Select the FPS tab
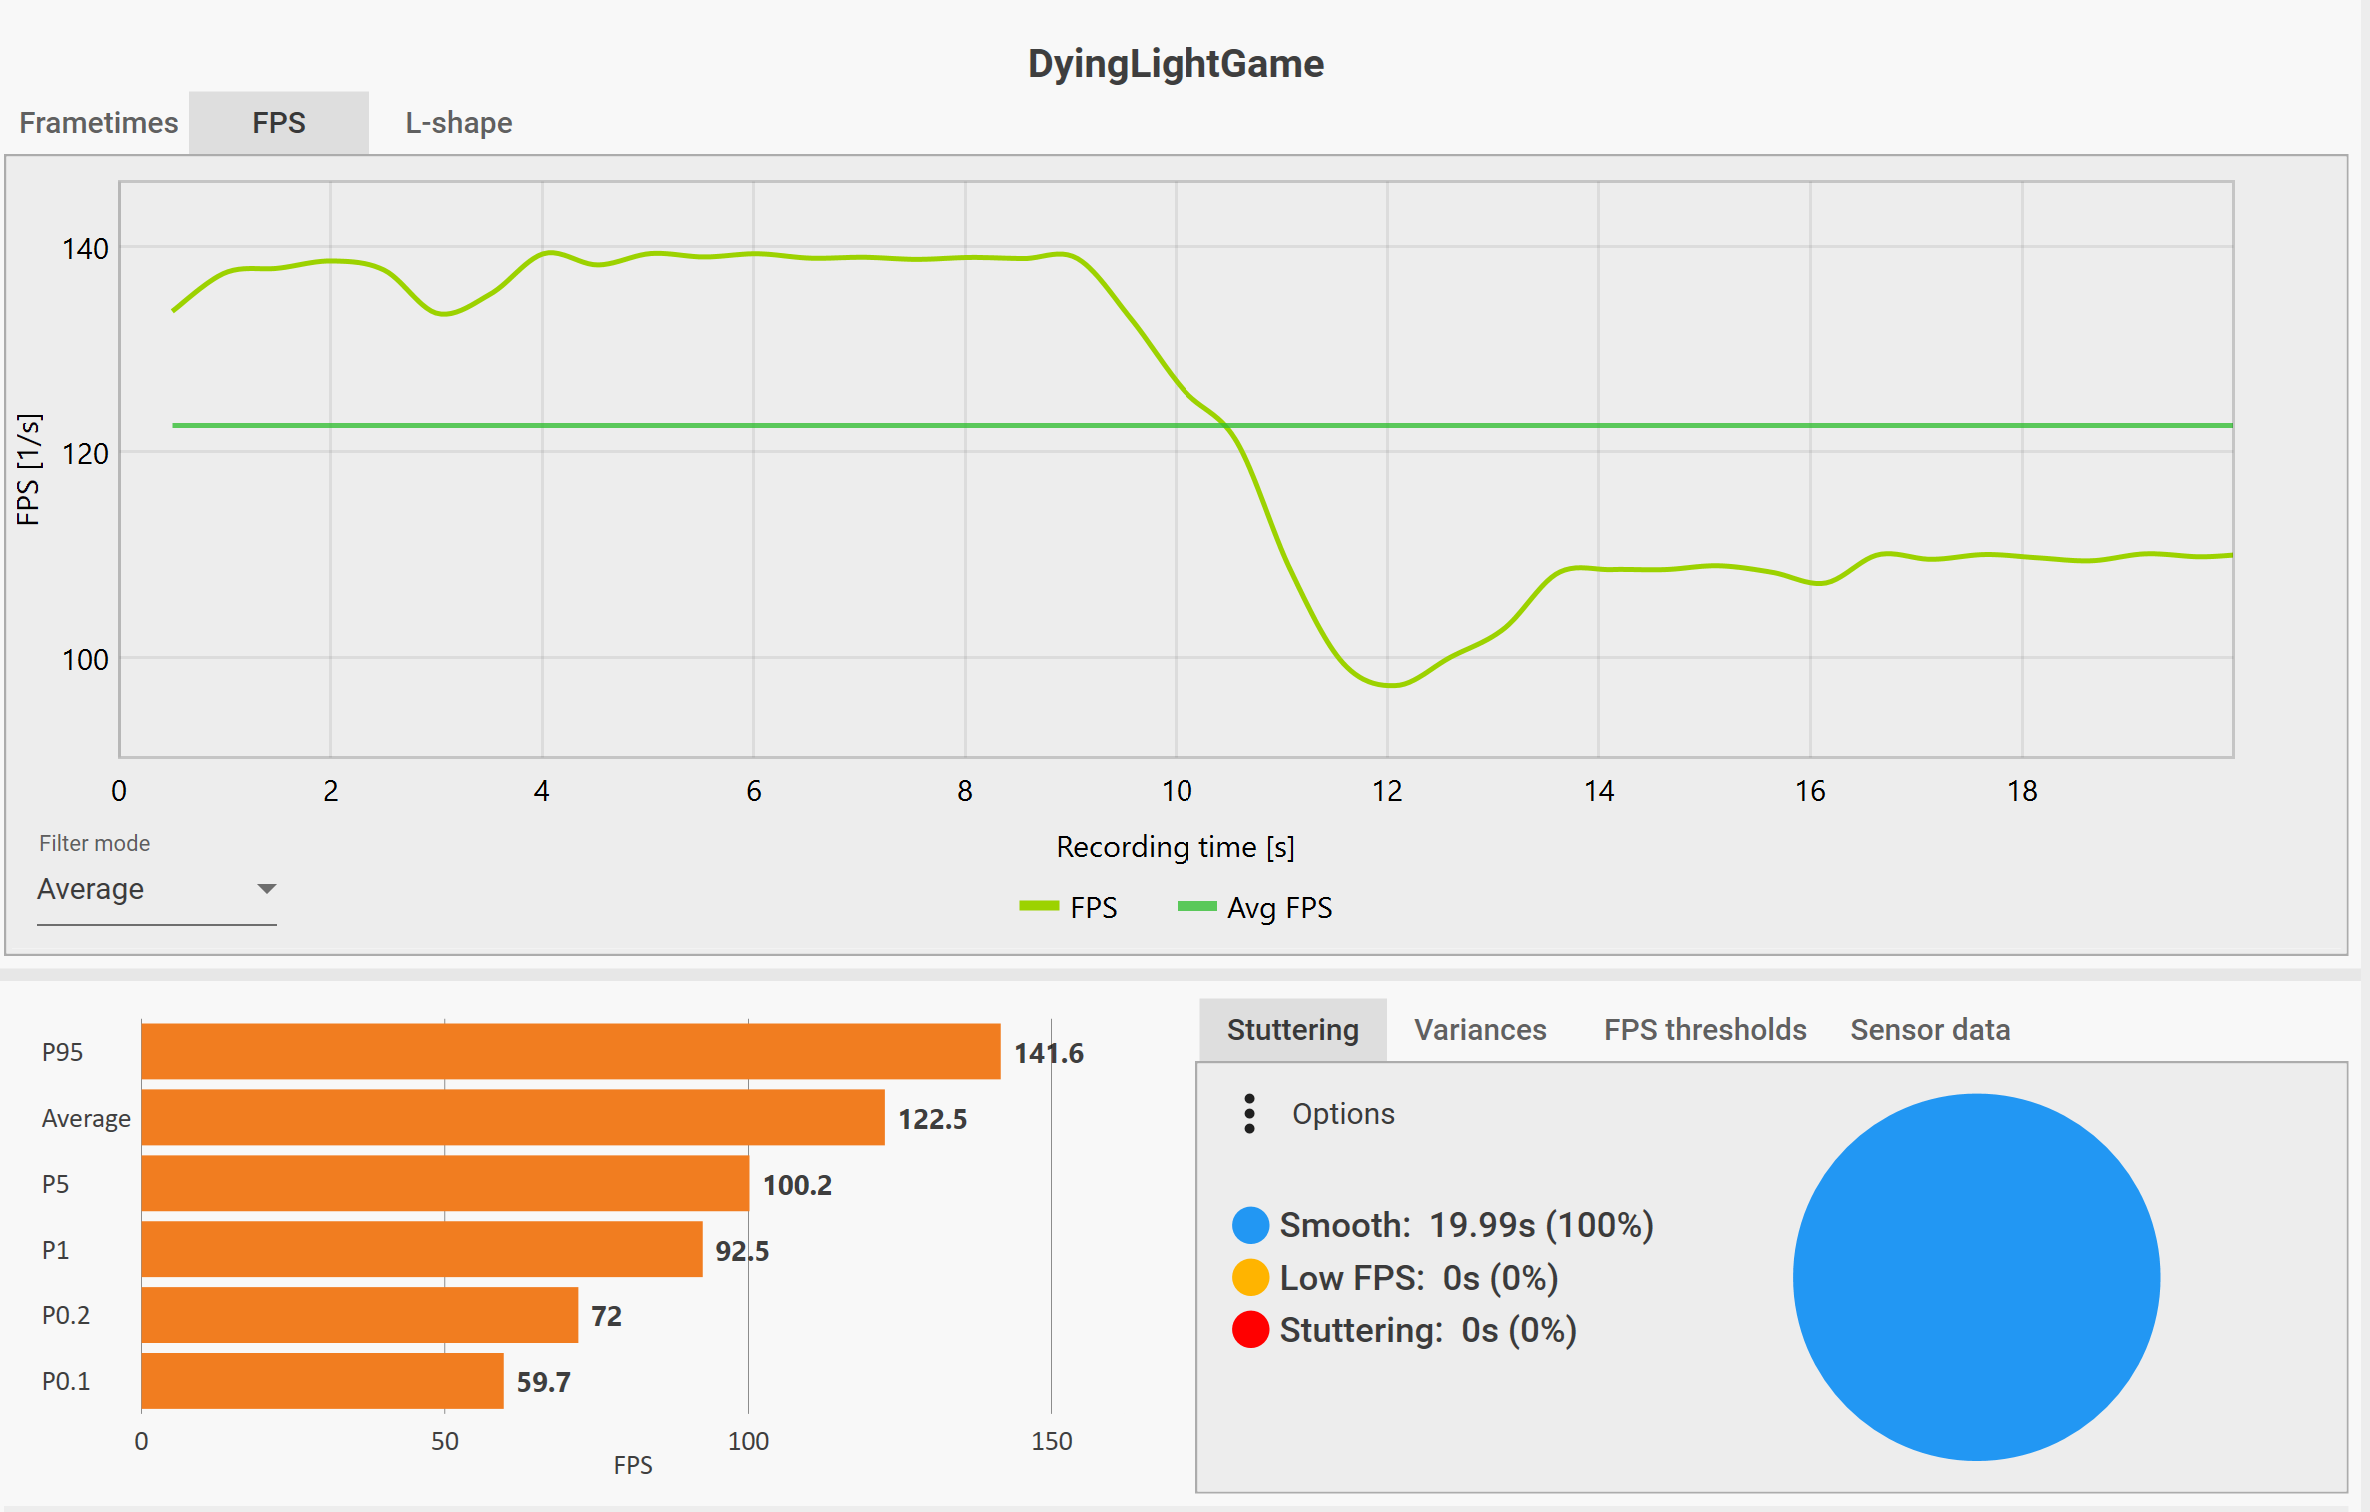Screen dimensions: 2370x1512 (278, 123)
